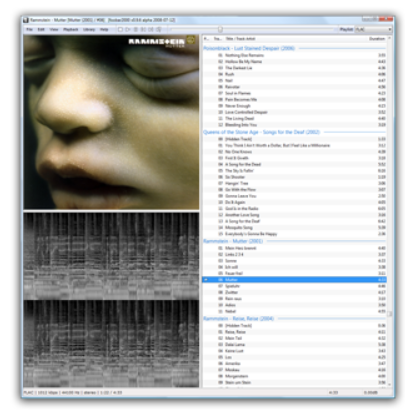Viewport: 405px width, 412px height.
Task: Open the View menu
Action: [54, 30]
